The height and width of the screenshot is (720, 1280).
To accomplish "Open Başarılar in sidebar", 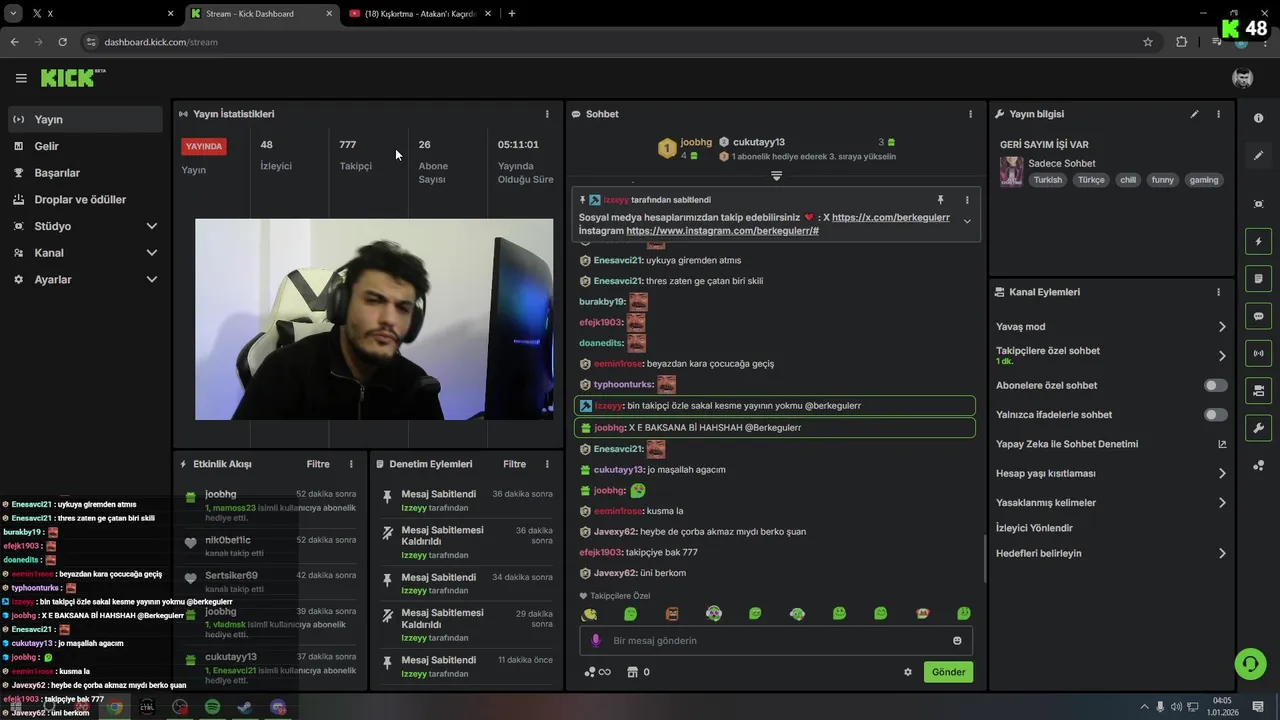I will click(84, 173).
